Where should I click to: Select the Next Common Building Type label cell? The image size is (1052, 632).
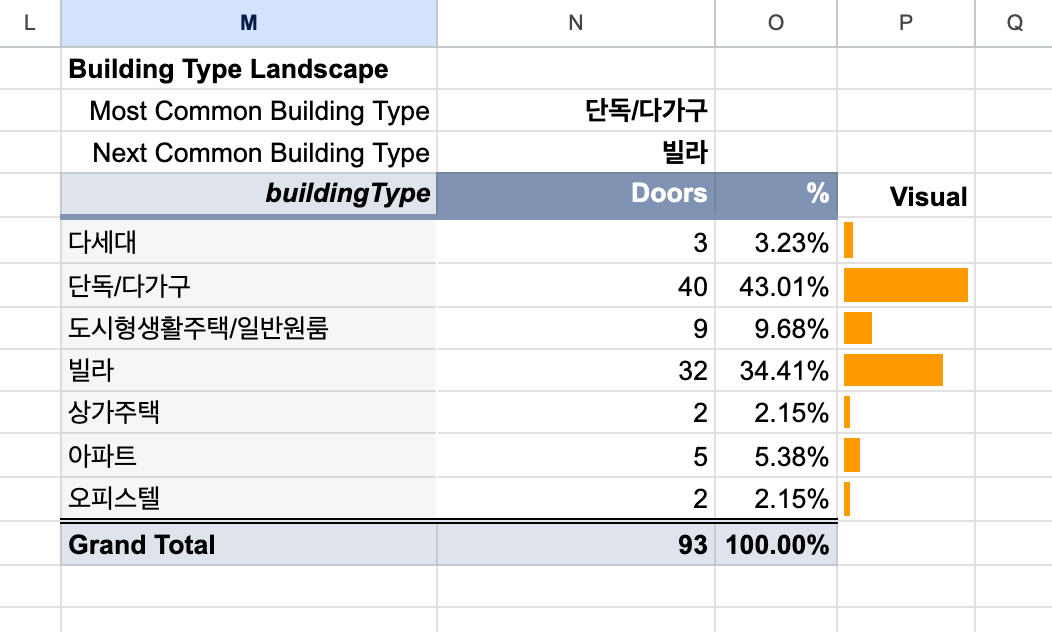(x=249, y=152)
